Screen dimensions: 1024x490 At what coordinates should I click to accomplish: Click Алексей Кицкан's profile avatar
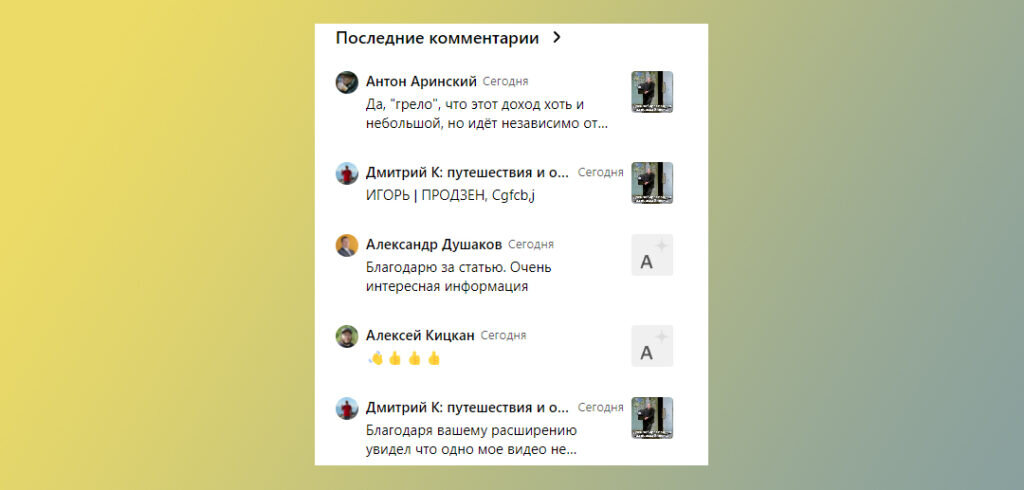click(347, 336)
